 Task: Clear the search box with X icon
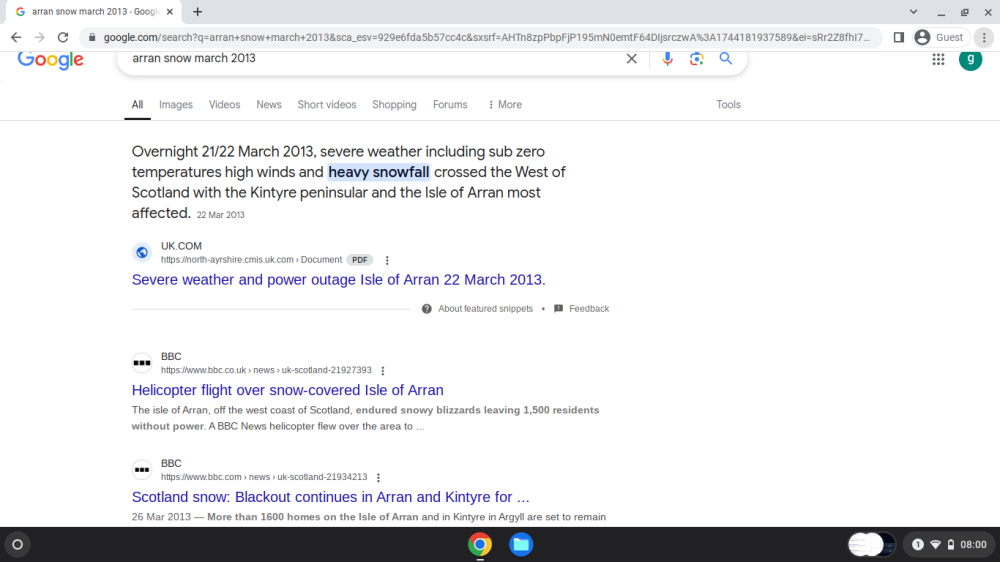631,59
